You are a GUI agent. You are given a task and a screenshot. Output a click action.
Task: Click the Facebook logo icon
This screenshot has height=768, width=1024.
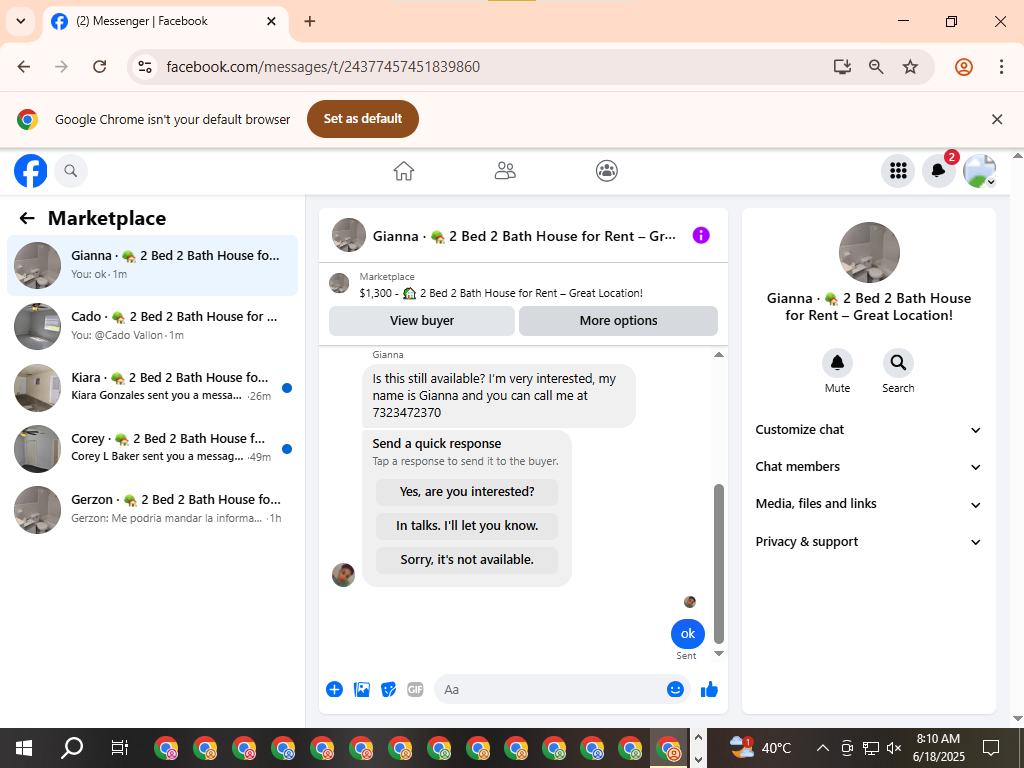(x=31, y=171)
